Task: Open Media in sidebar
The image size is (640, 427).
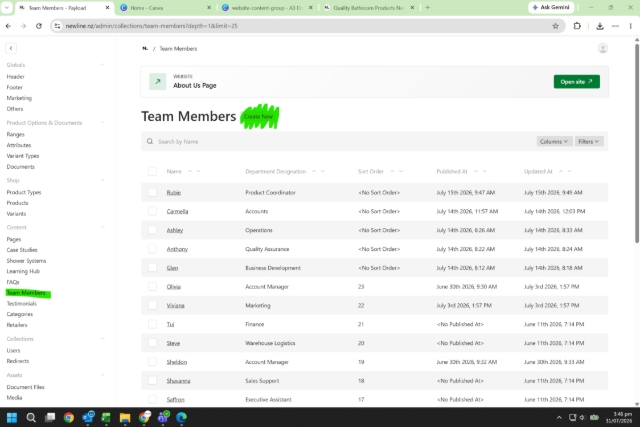Action: pyautogui.click(x=14, y=397)
